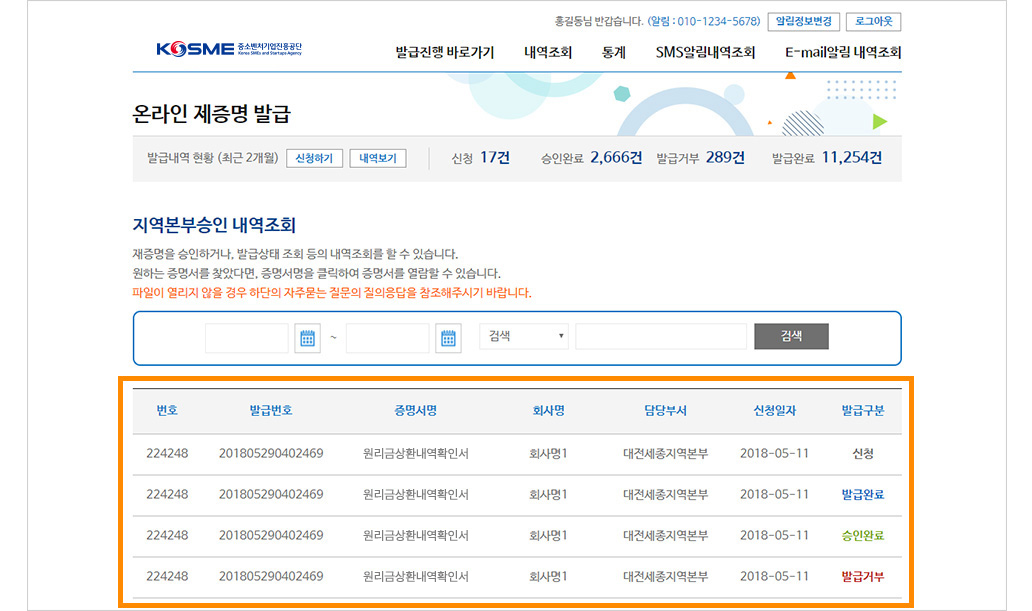Click 증명서명 in the 신청 status row

415,453
